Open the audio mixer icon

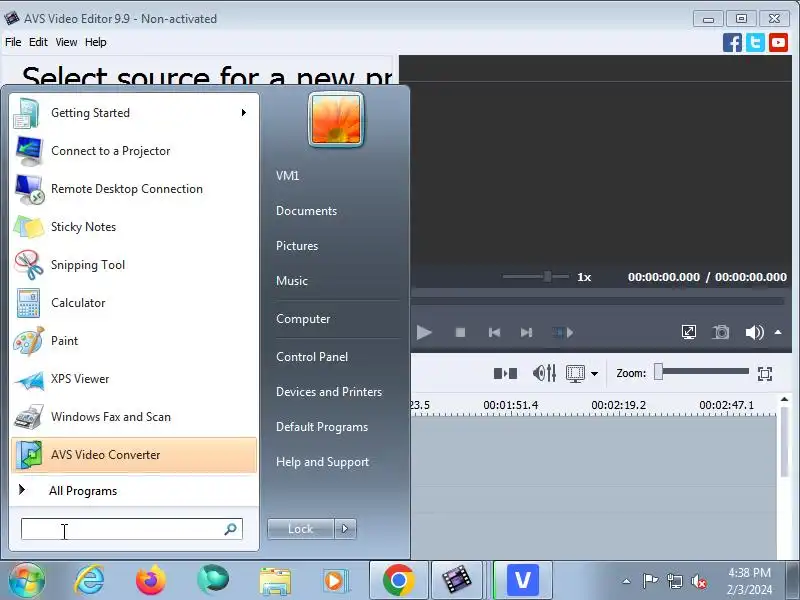tap(544, 373)
